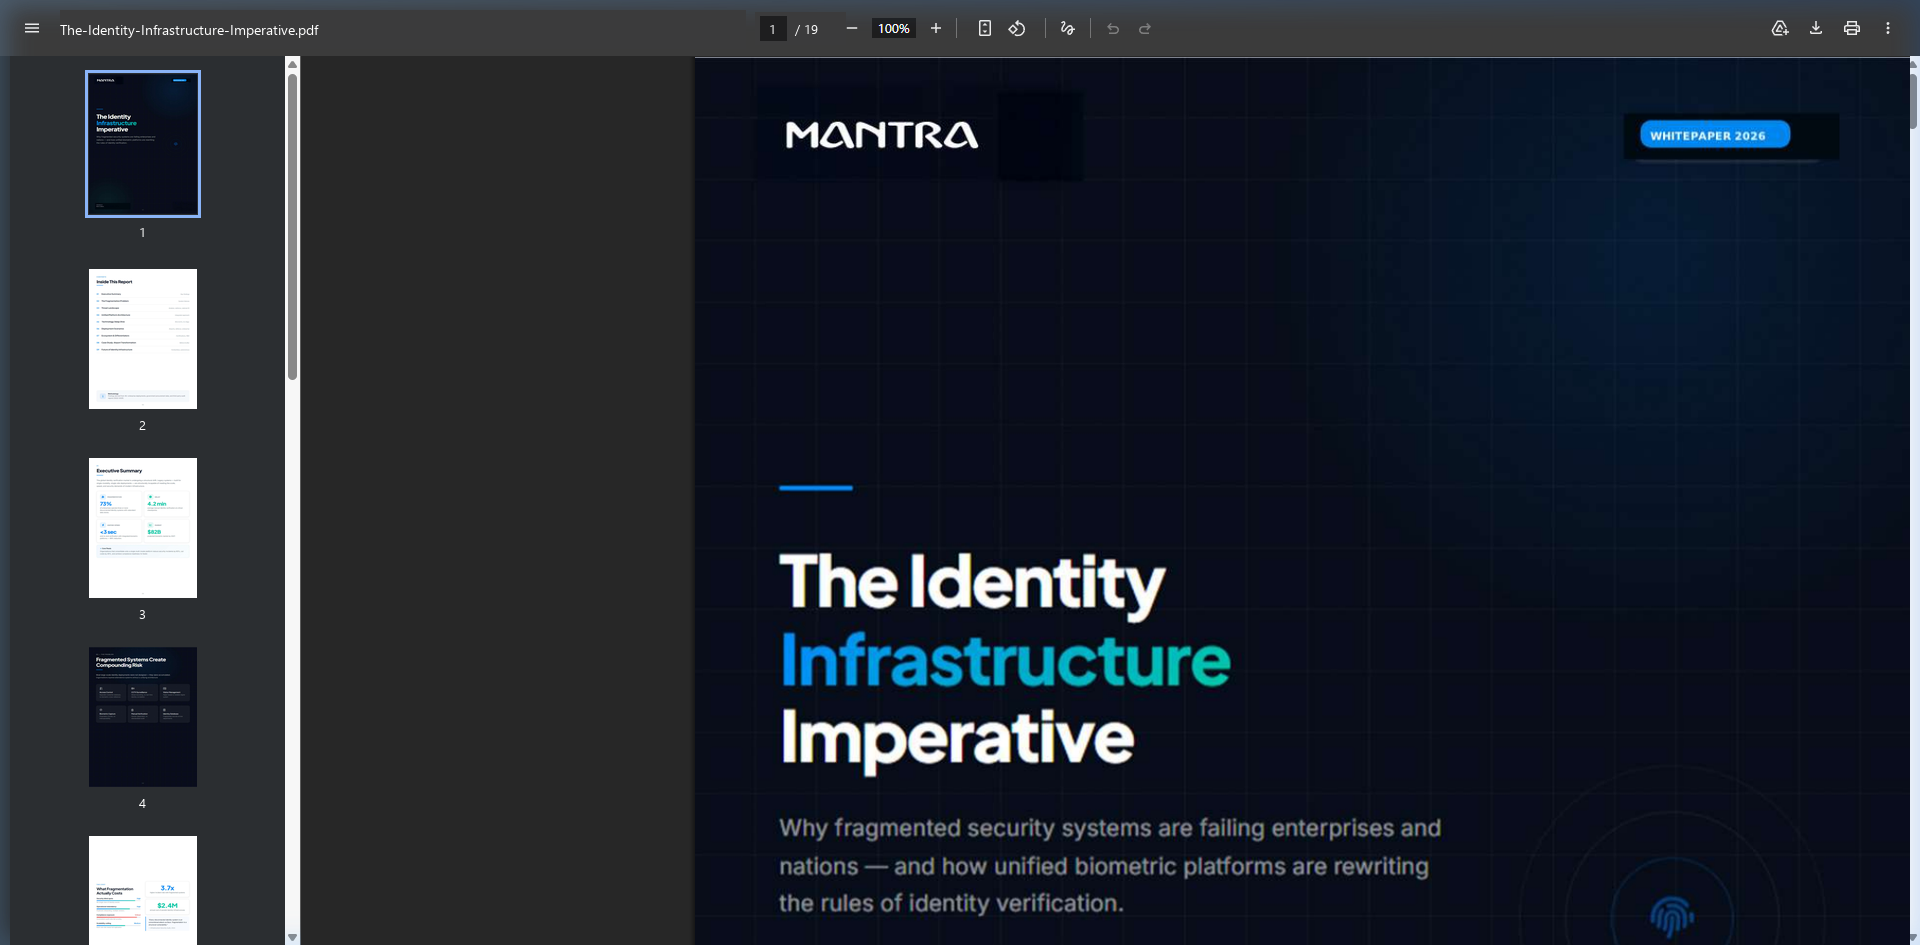Click the thumbnail sidebar scrollbar handle
The image size is (1920, 945).
tap(292, 227)
